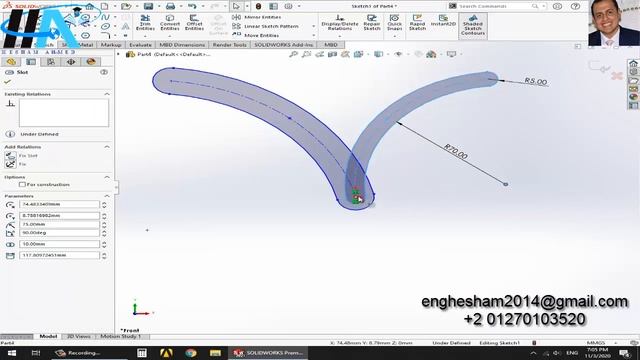Click the 75.00mm radius field
This screenshot has width=640, height=360.
[x=59, y=224]
